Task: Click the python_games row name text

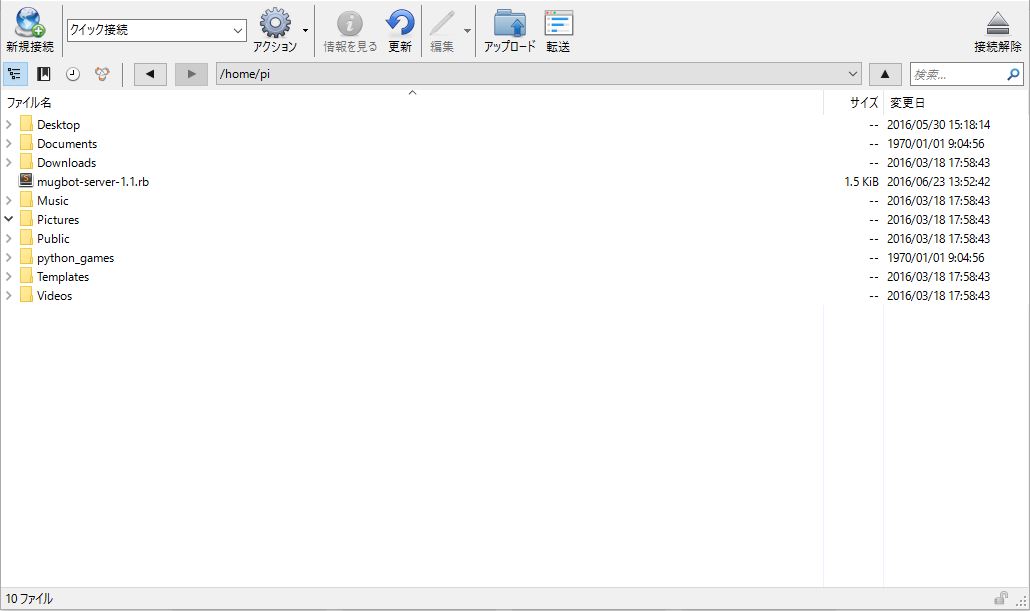Action: 76,258
